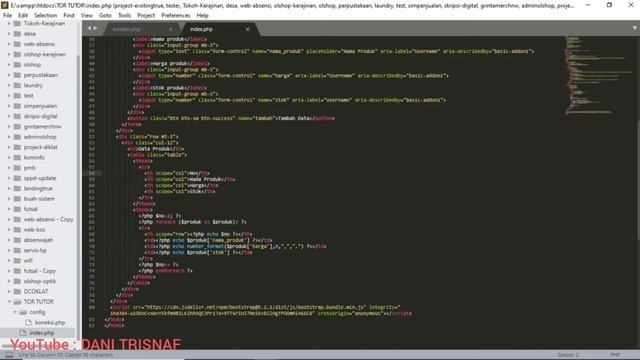Open the Selection menu
Image resolution: width=640 pixels, height=360 pixels.
[x=45, y=15]
